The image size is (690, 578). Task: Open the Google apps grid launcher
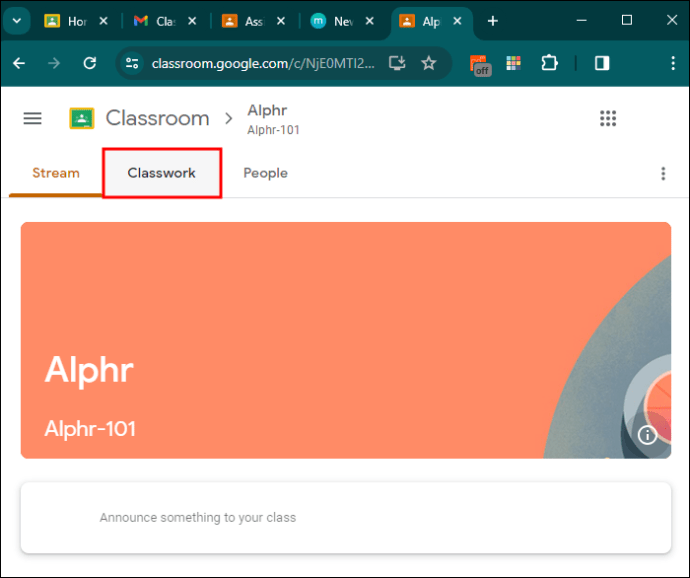click(608, 118)
